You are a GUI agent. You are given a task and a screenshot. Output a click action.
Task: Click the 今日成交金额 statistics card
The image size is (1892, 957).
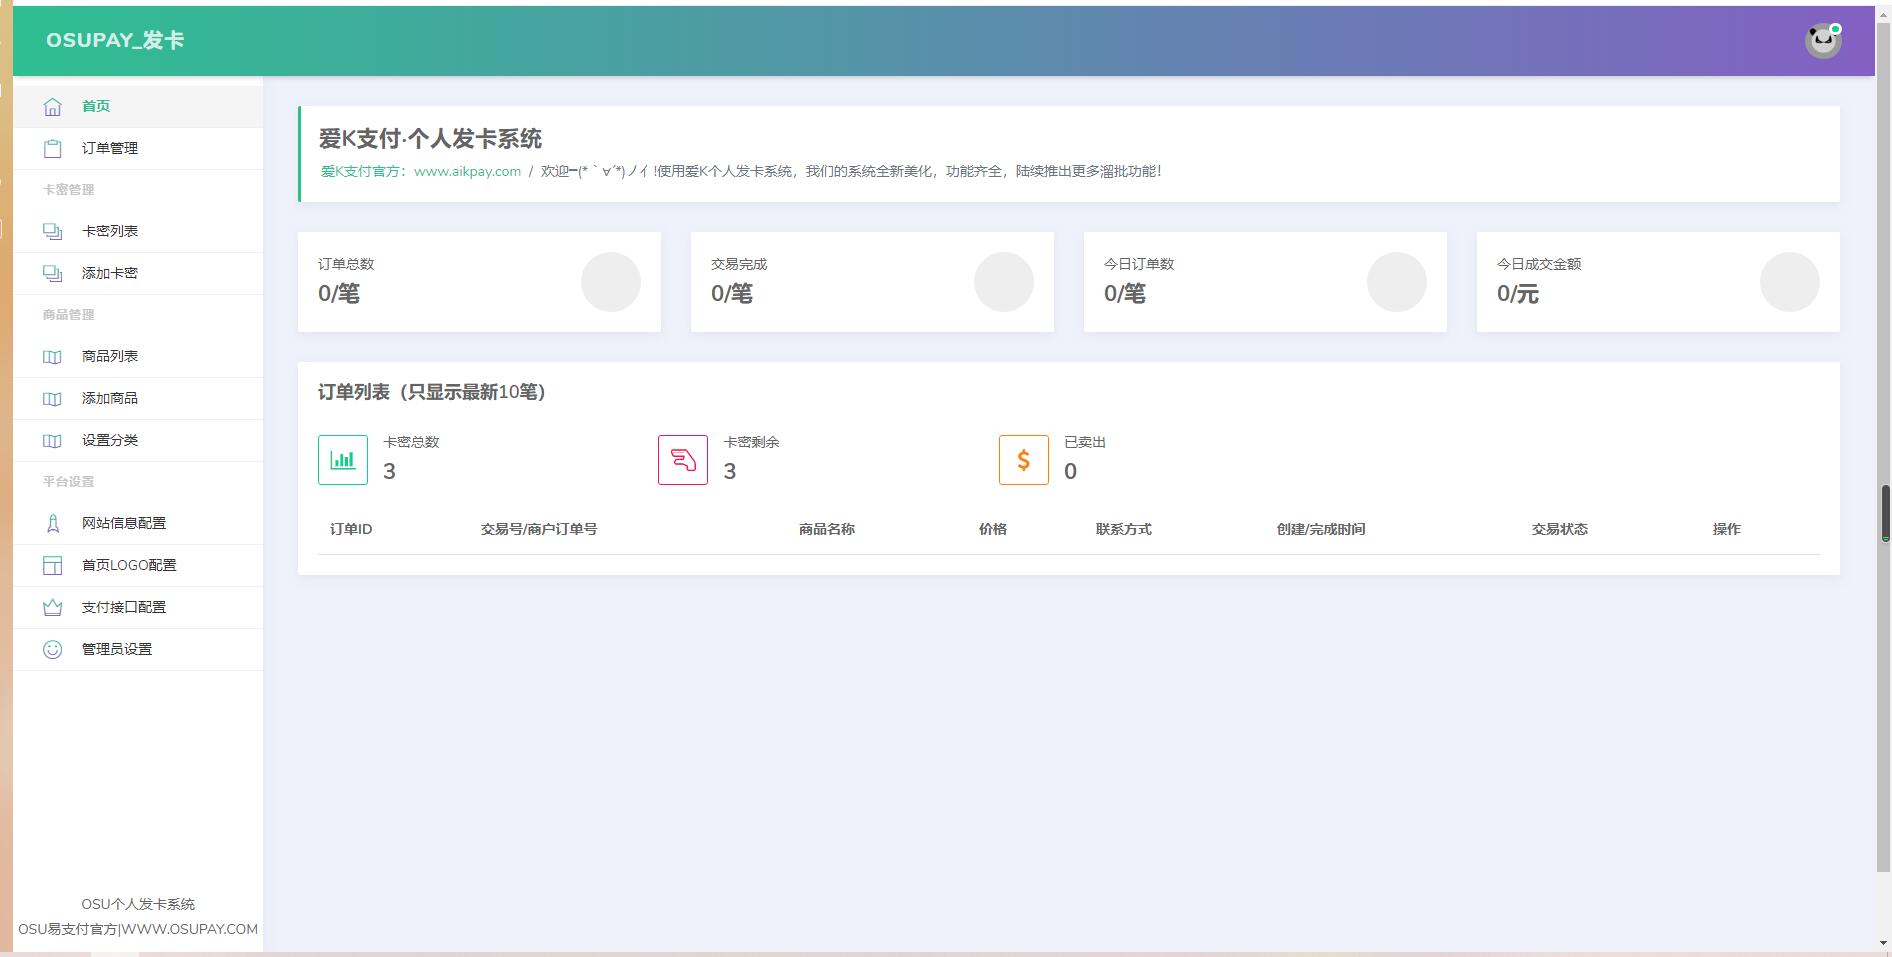[x=1657, y=281]
